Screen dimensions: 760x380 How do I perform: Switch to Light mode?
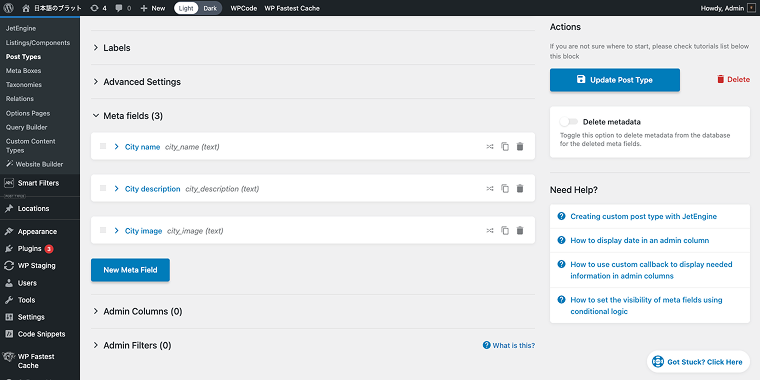point(186,8)
